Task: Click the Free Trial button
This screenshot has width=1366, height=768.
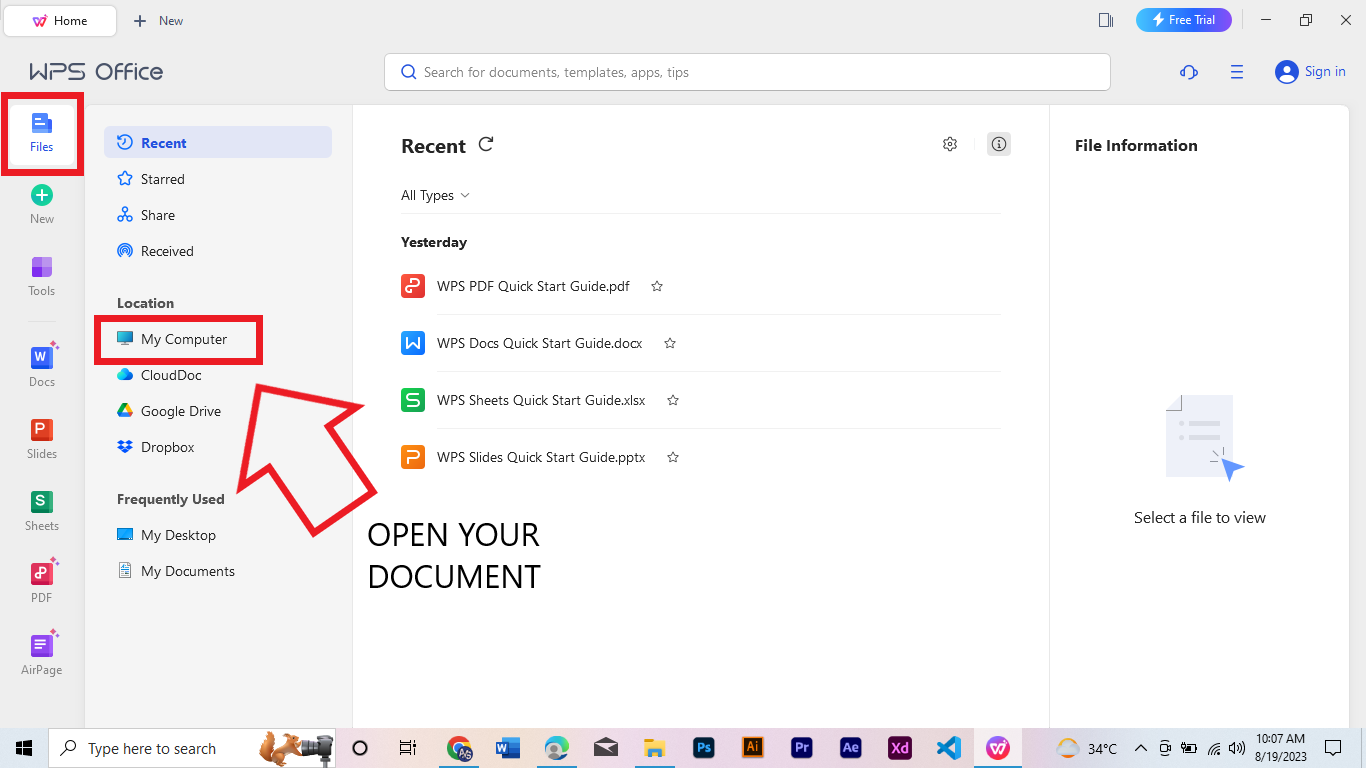Action: click(1183, 20)
